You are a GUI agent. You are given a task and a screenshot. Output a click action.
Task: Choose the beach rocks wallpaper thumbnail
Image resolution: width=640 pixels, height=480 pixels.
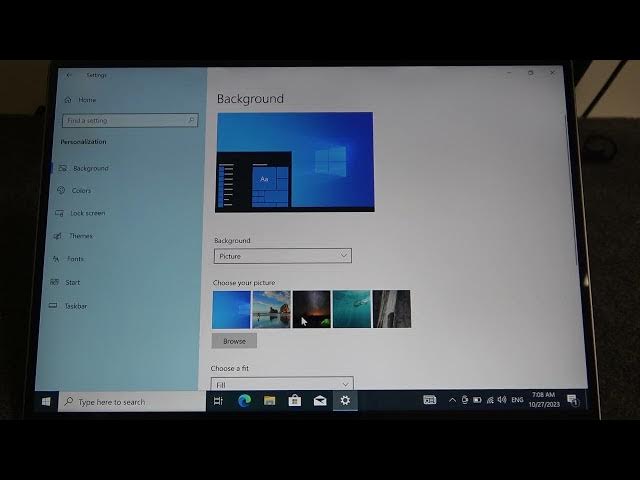coord(271,309)
